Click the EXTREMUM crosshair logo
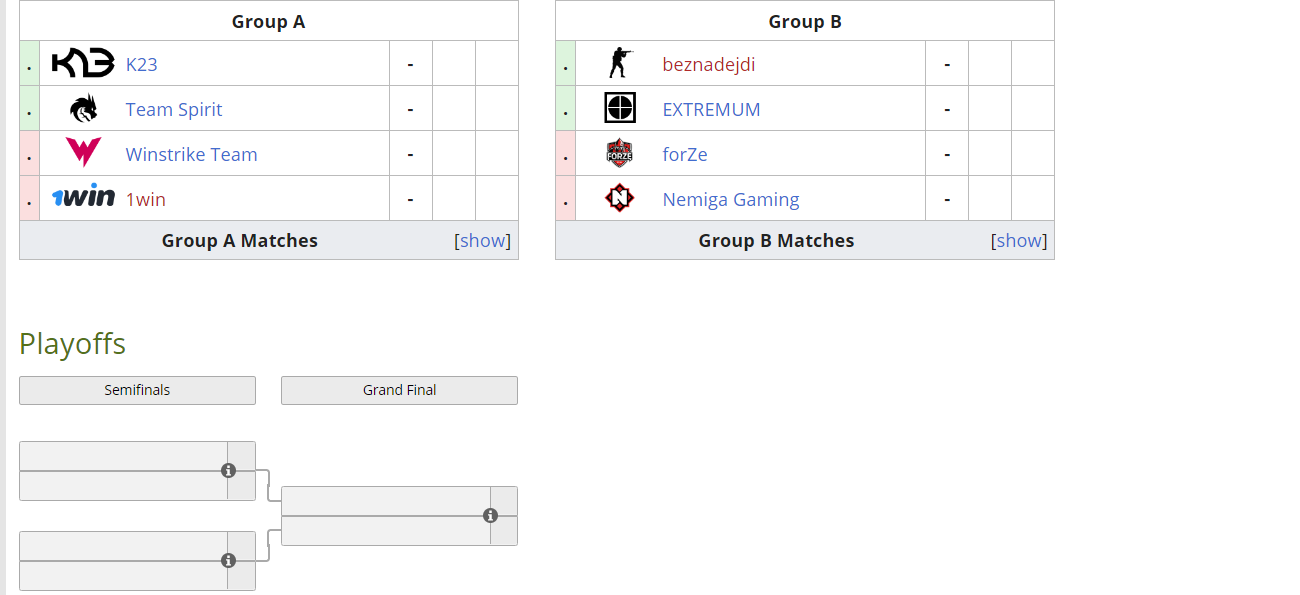1300x595 pixels. click(x=620, y=108)
